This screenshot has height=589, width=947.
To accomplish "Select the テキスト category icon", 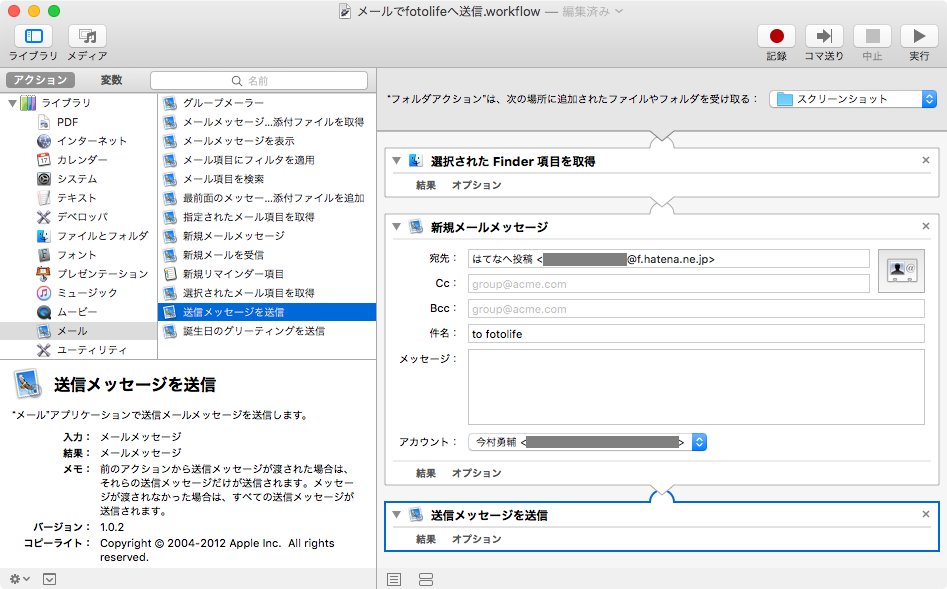I will coord(43,198).
